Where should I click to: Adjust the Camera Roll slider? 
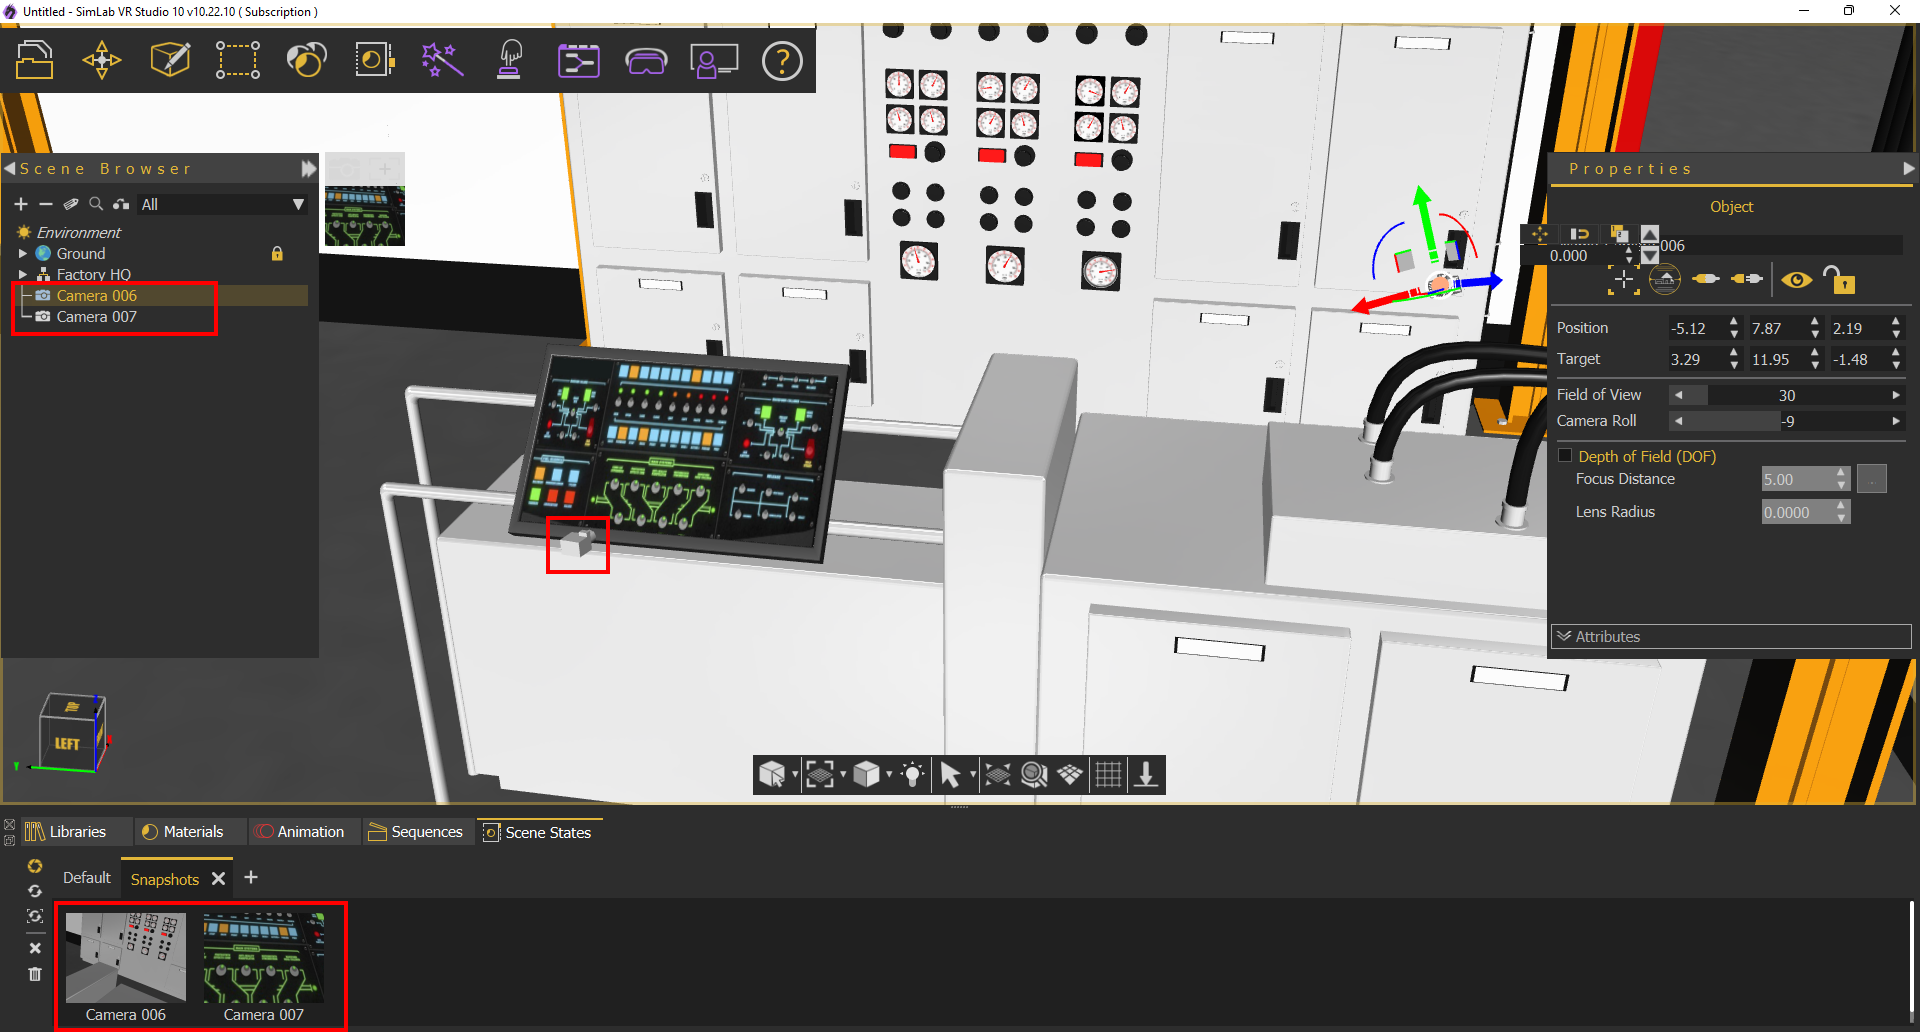tap(1786, 421)
